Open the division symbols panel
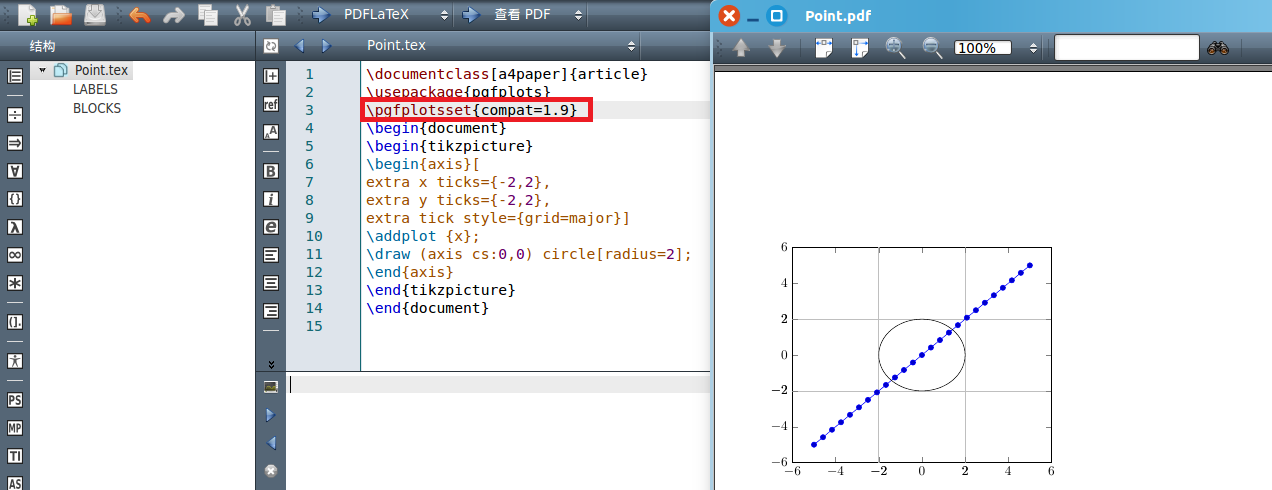 pos(15,115)
